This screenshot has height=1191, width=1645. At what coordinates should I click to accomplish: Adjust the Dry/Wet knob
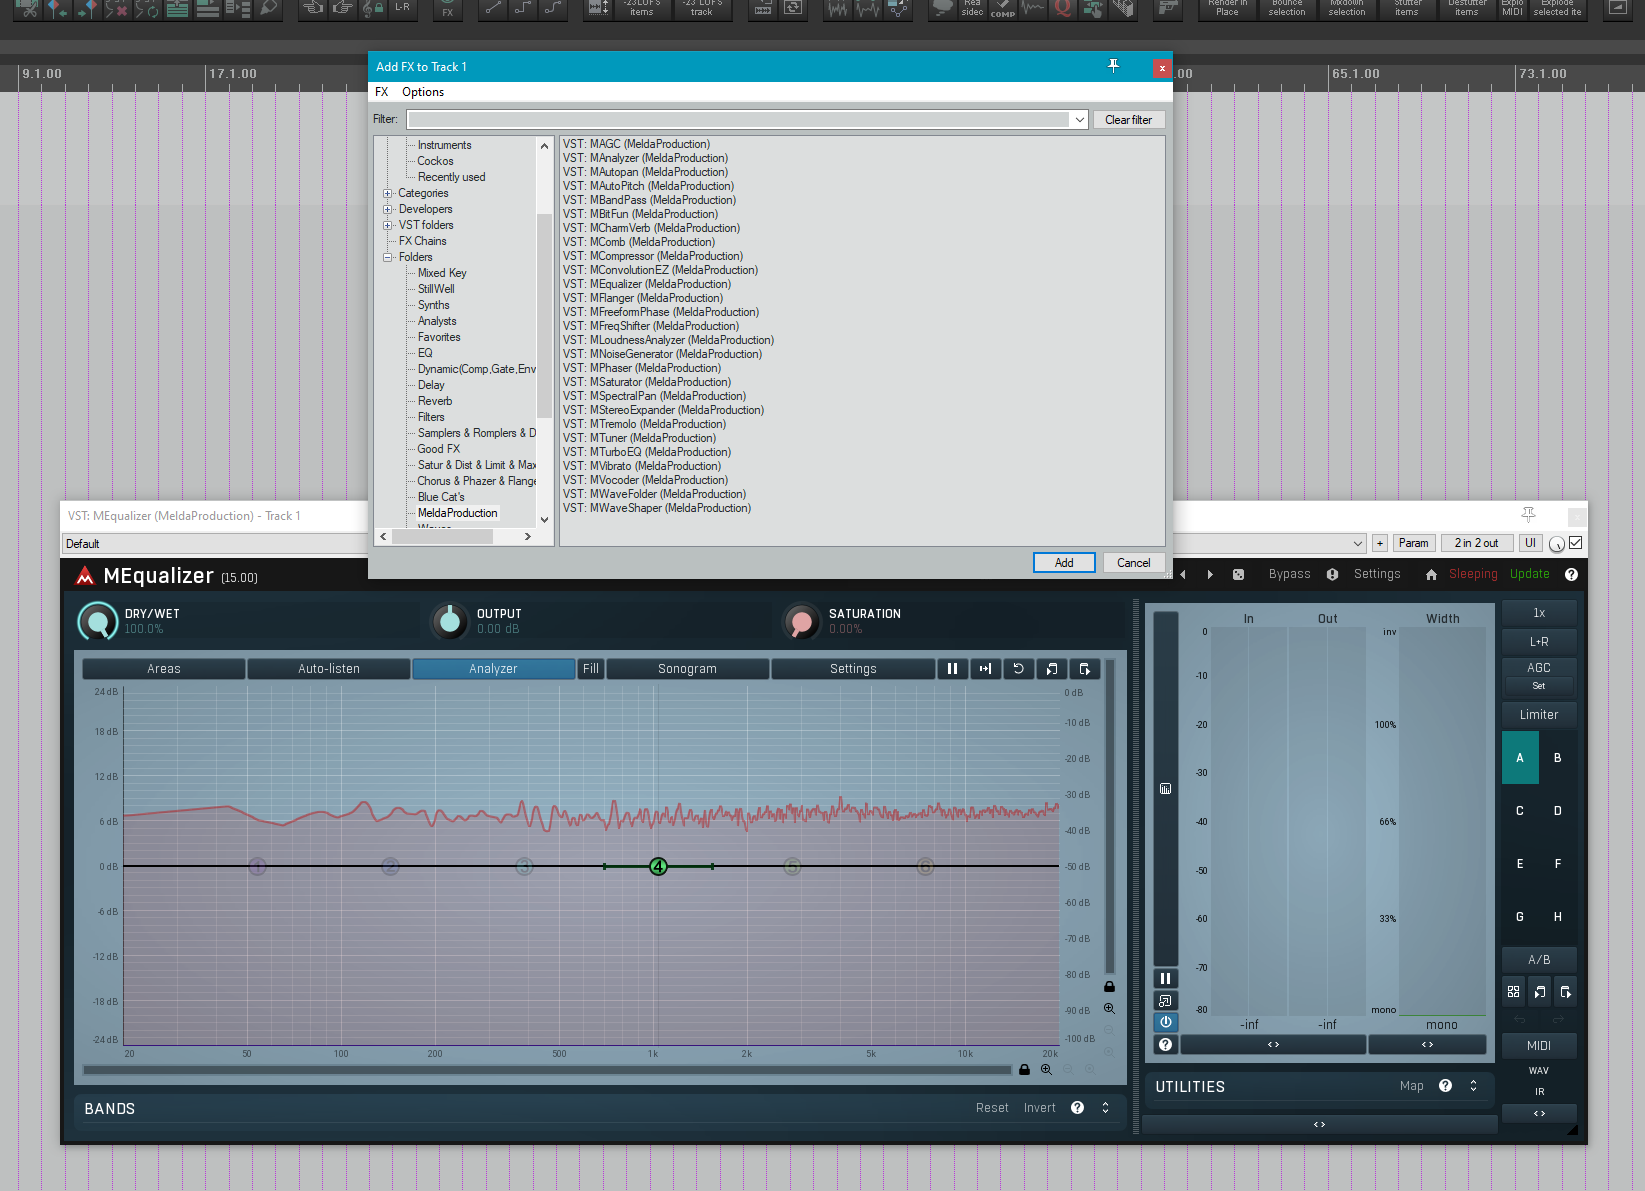tap(98, 621)
